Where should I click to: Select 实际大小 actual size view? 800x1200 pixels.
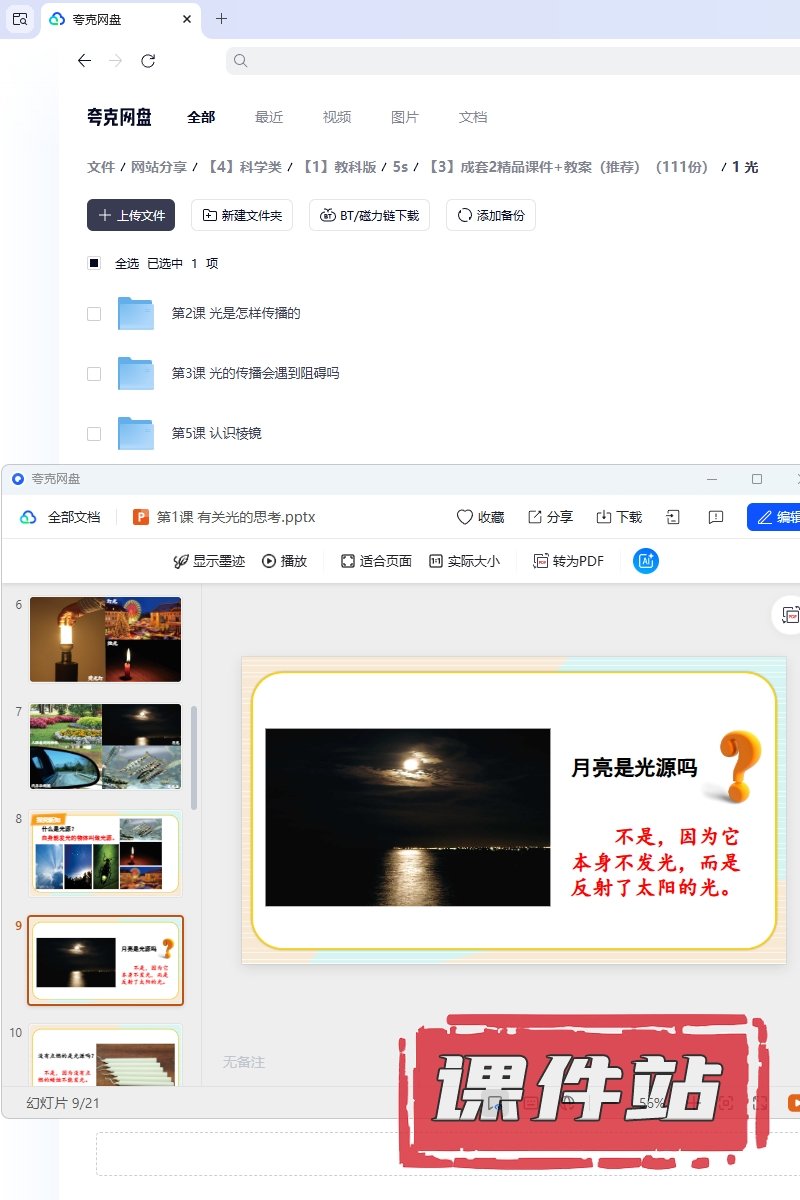464,561
